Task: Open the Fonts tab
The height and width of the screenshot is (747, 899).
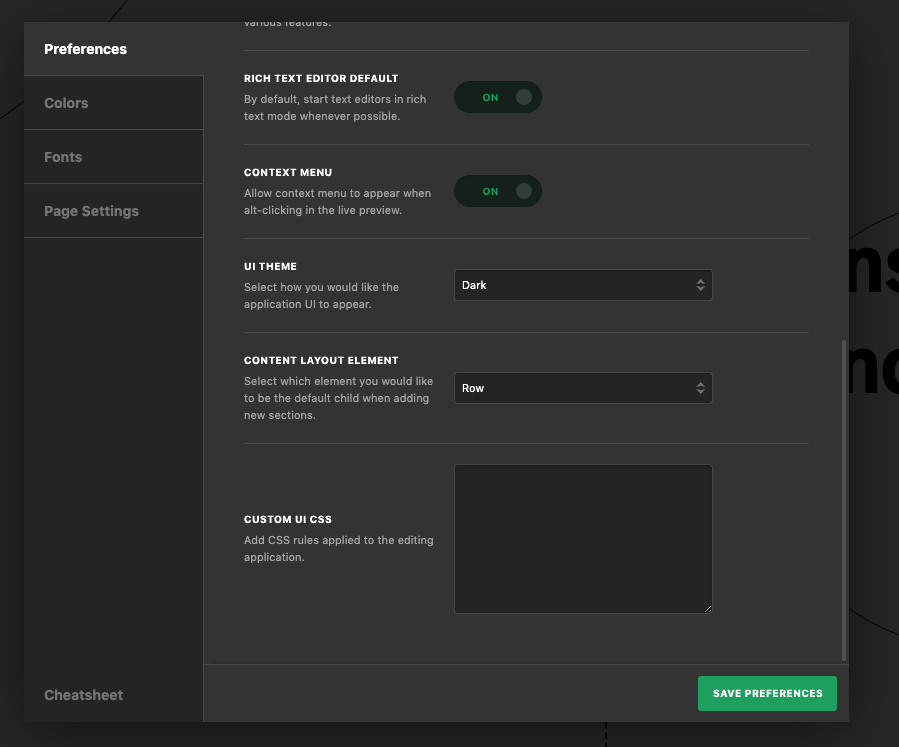Action: point(63,157)
